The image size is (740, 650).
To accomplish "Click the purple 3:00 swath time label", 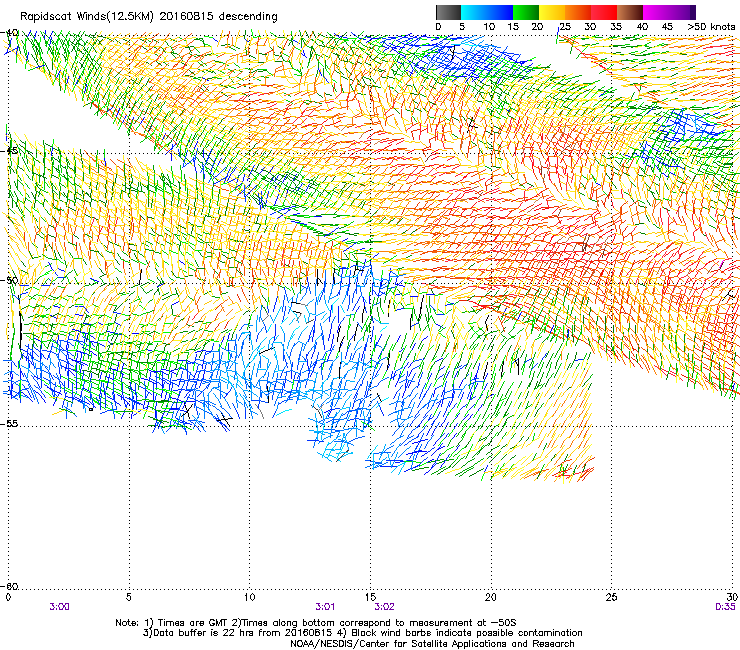I will tap(59, 607).
